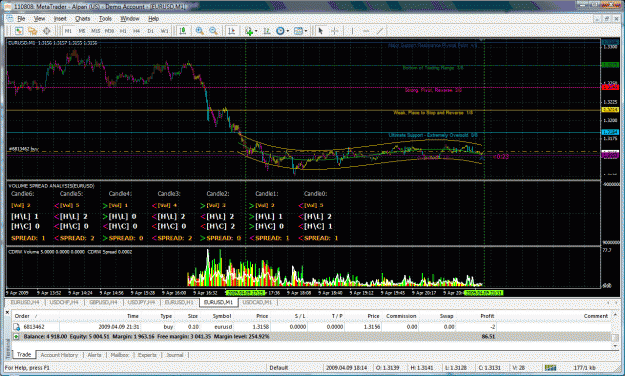Open the Help menu
625x376 pixels.
(153, 19)
